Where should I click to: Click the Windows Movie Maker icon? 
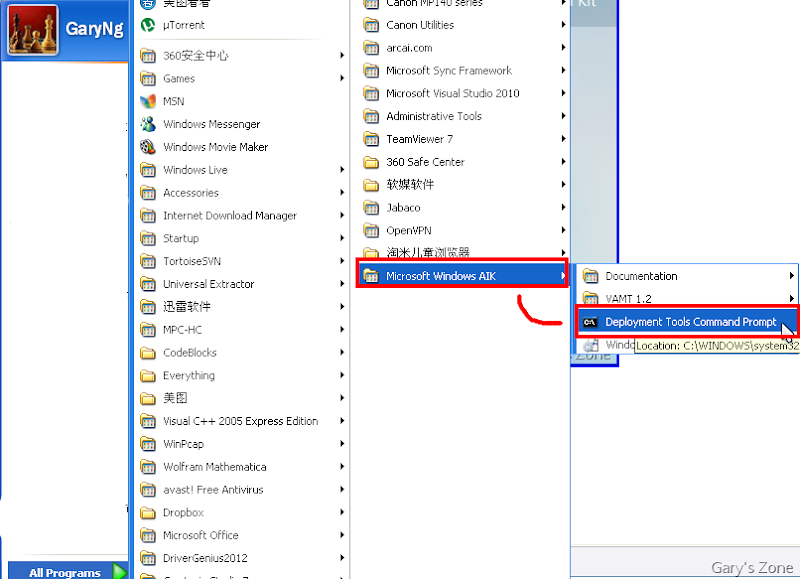pyautogui.click(x=148, y=147)
